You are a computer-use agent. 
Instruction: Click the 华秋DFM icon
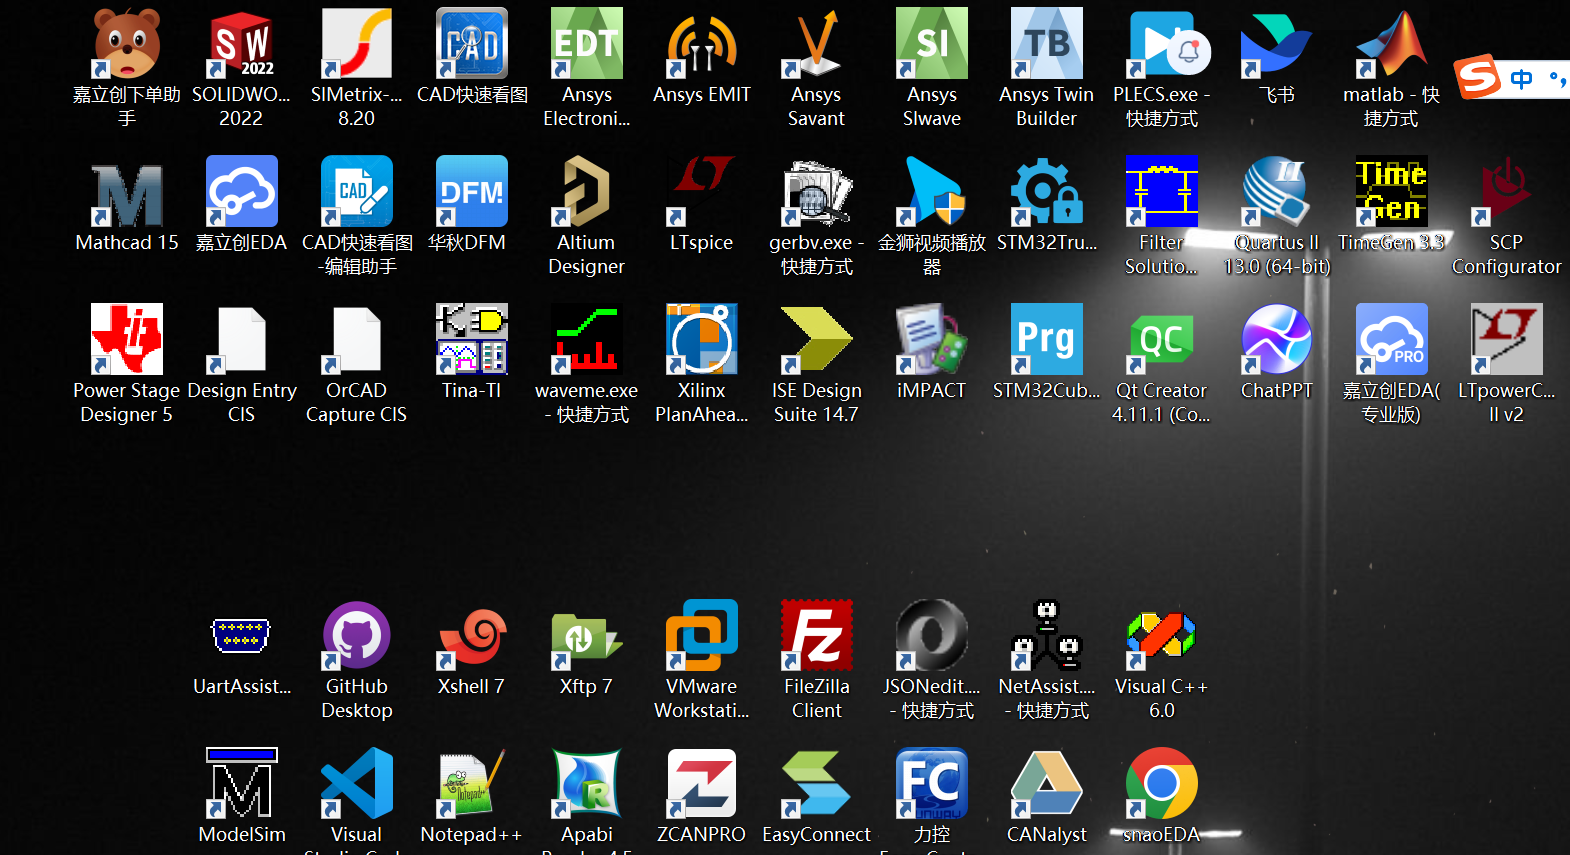pos(471,192)
